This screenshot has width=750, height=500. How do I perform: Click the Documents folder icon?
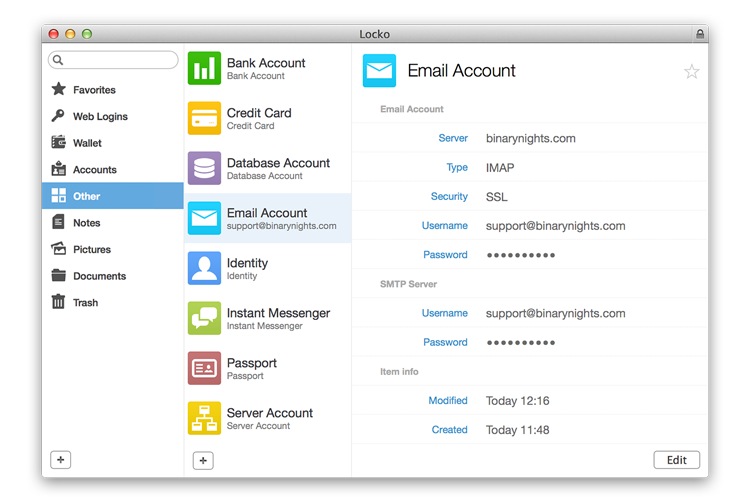click(58, 276)
